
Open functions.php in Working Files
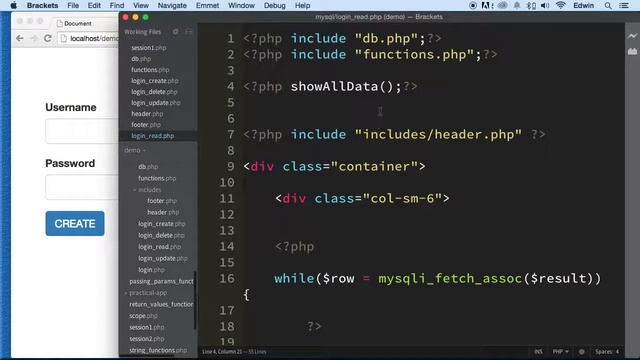click(x=150, y=70)
